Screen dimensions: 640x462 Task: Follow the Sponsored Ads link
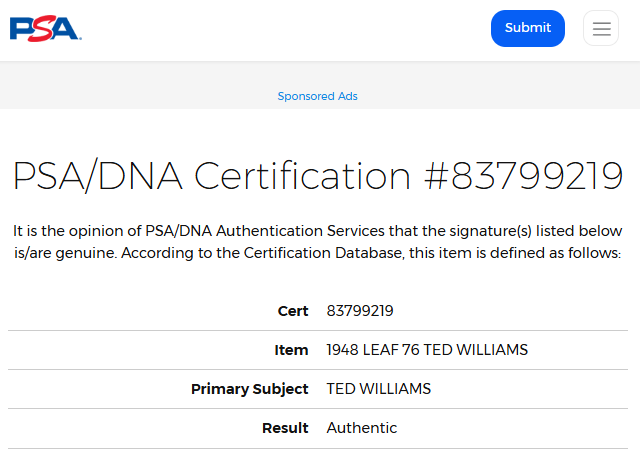click(317, 96)
